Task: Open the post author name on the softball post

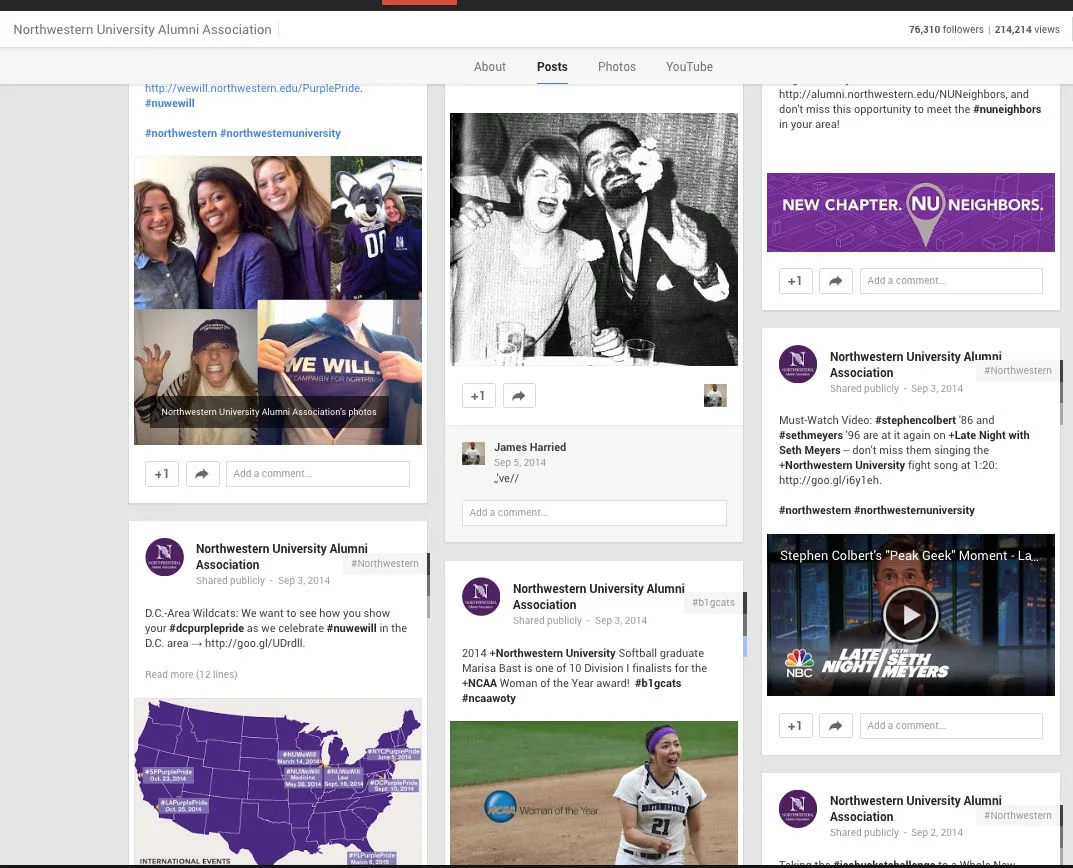Action: pos(599,596)
